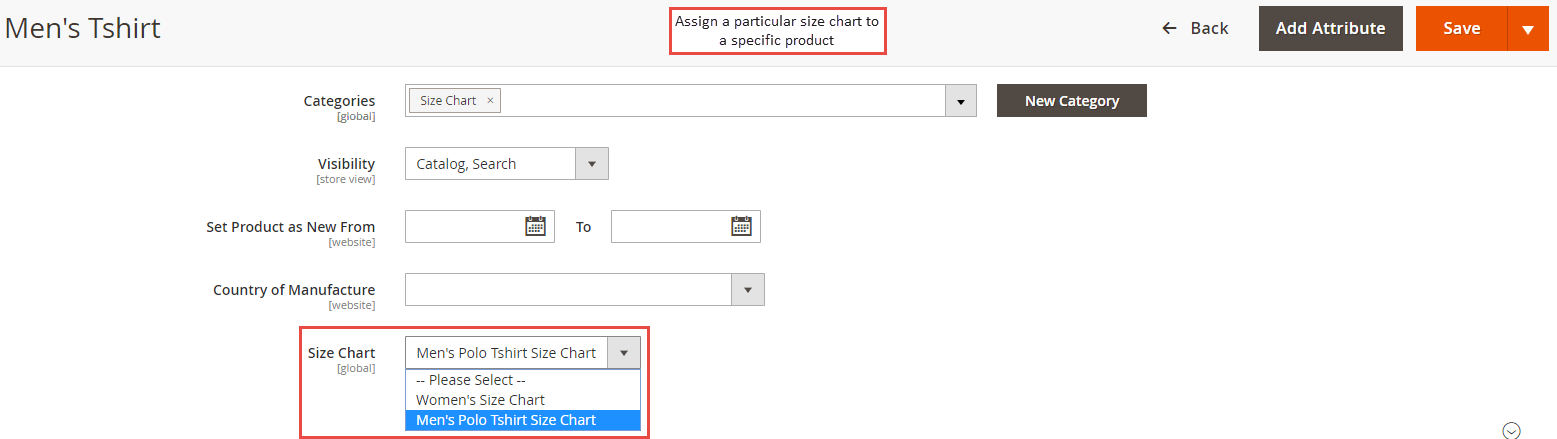
Task: Click the Add Attribute button
Action: (x=1331, y=28)
